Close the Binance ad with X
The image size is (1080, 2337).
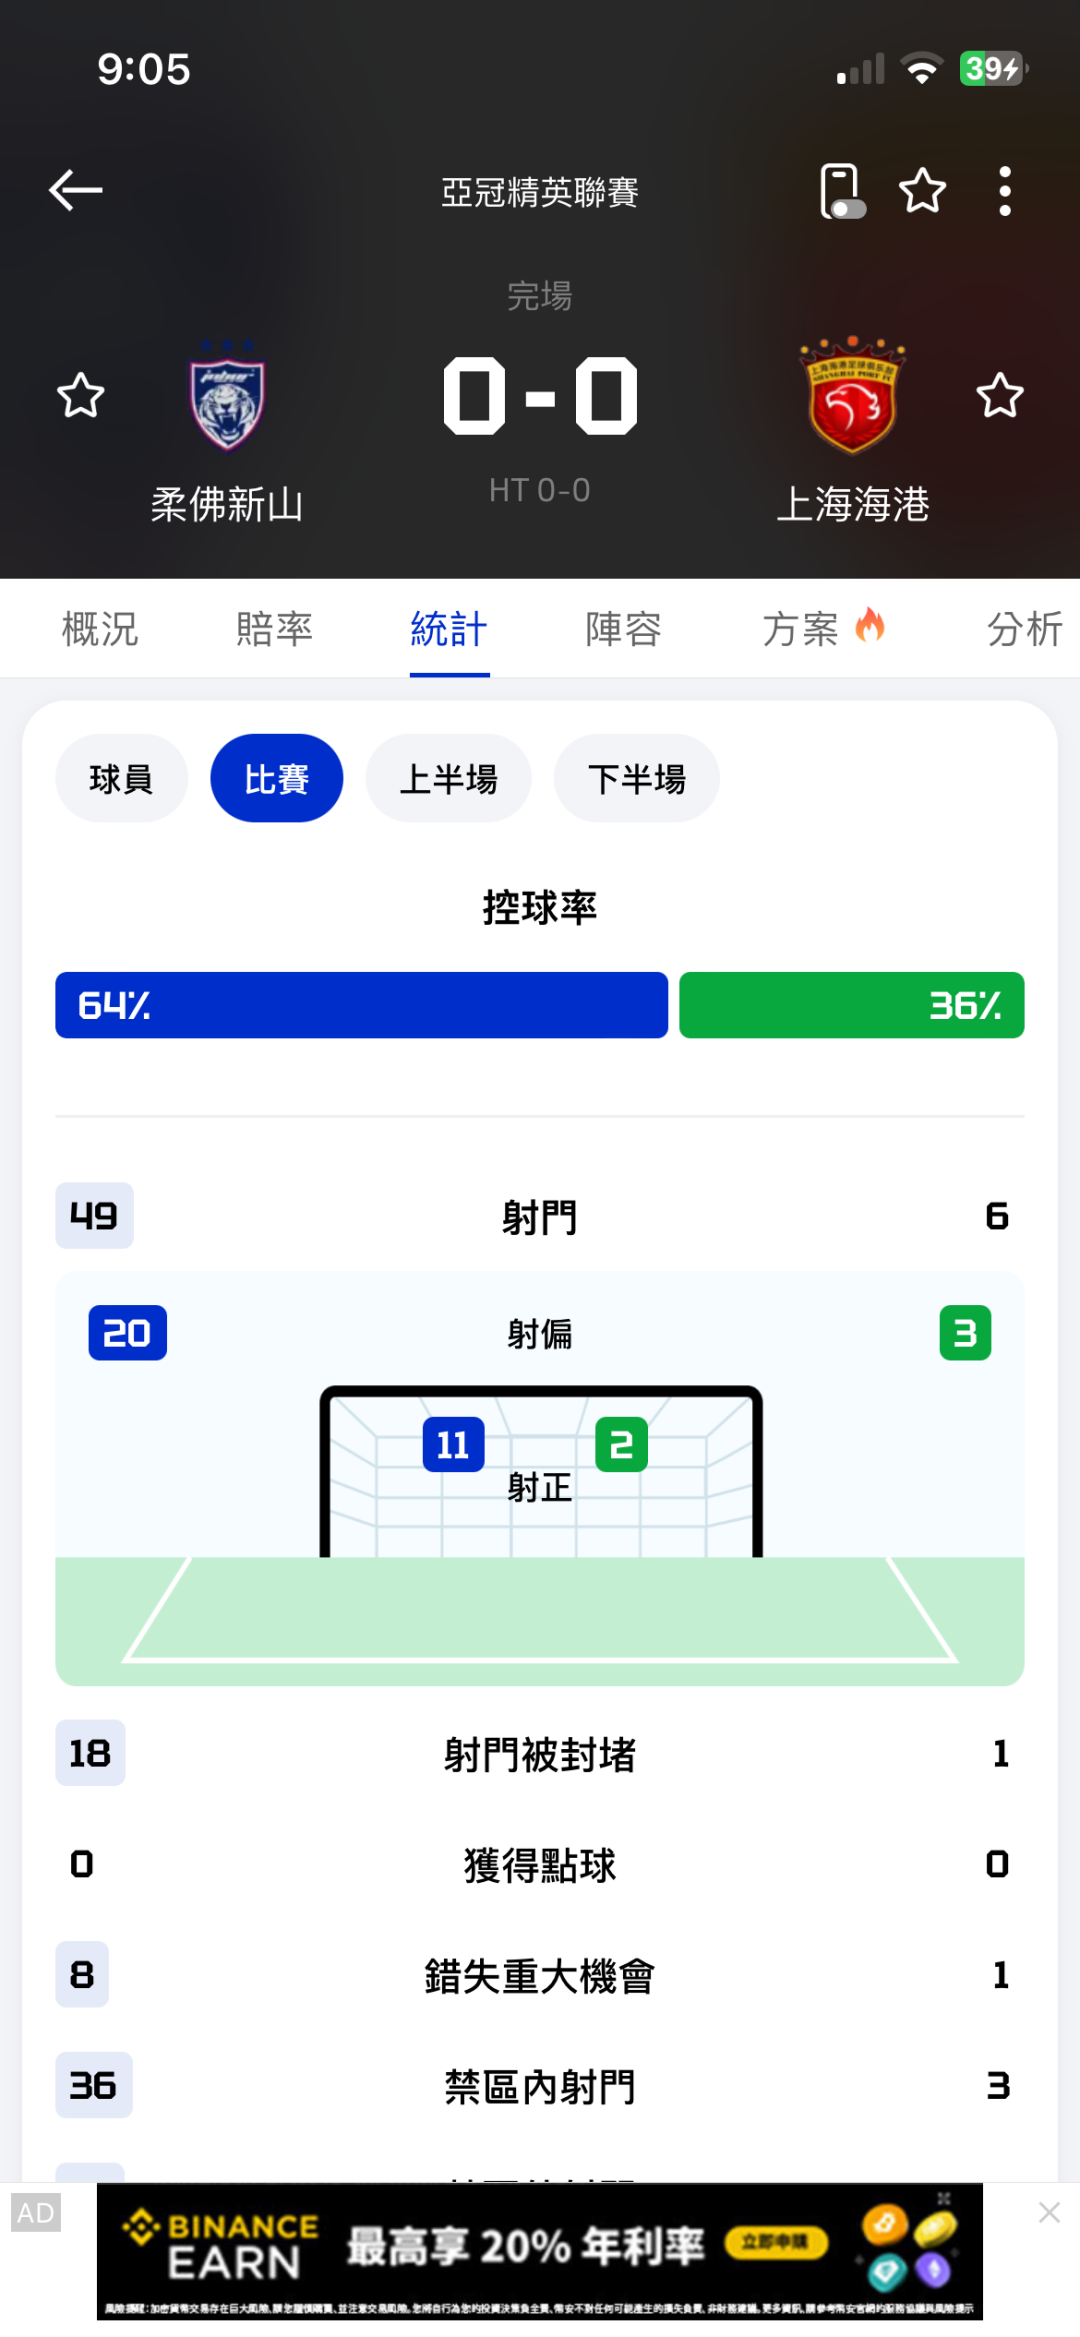(x=1049, y=2213)
